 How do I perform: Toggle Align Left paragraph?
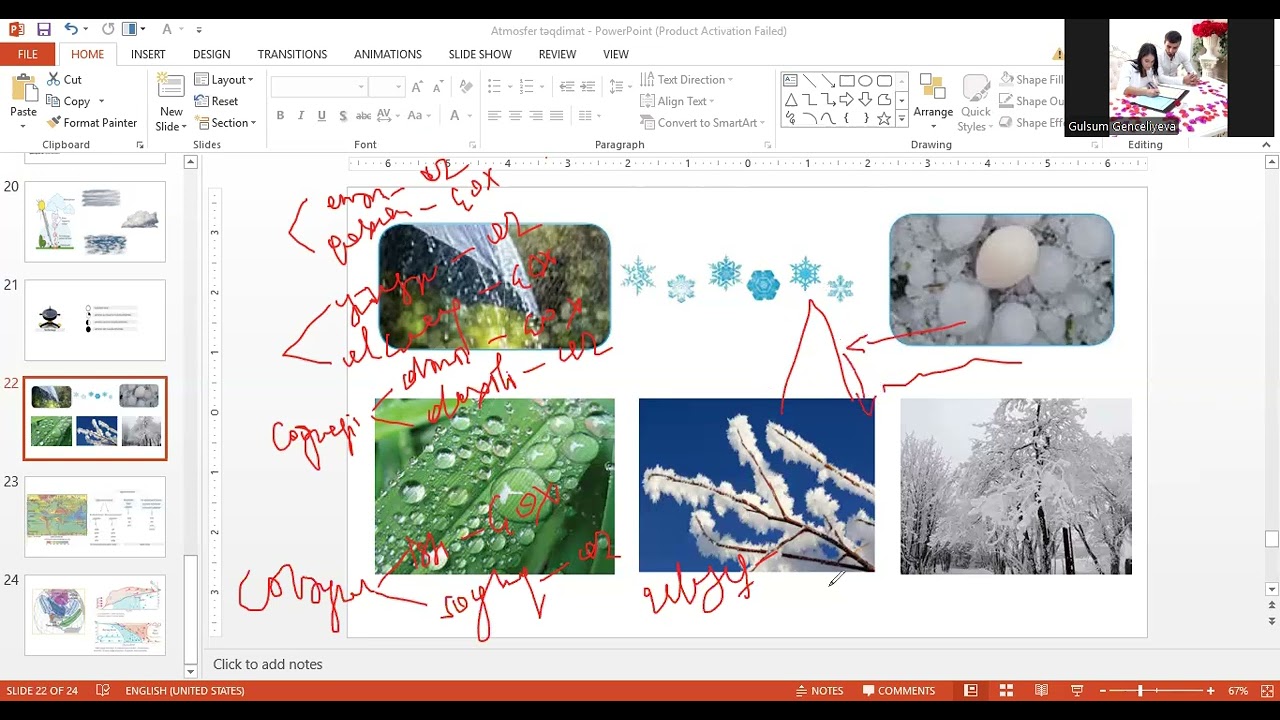click(x=494, y=116)
